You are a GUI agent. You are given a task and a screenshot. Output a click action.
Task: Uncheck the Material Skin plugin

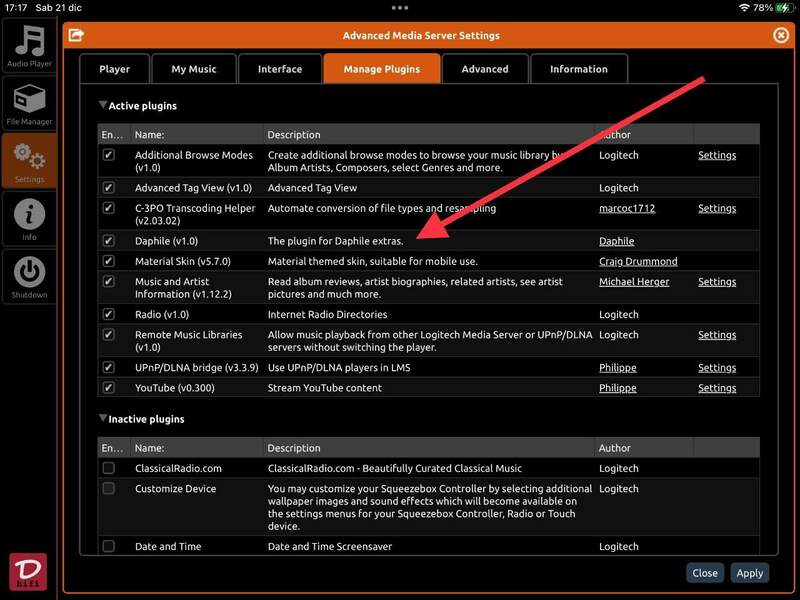(109, 261)
